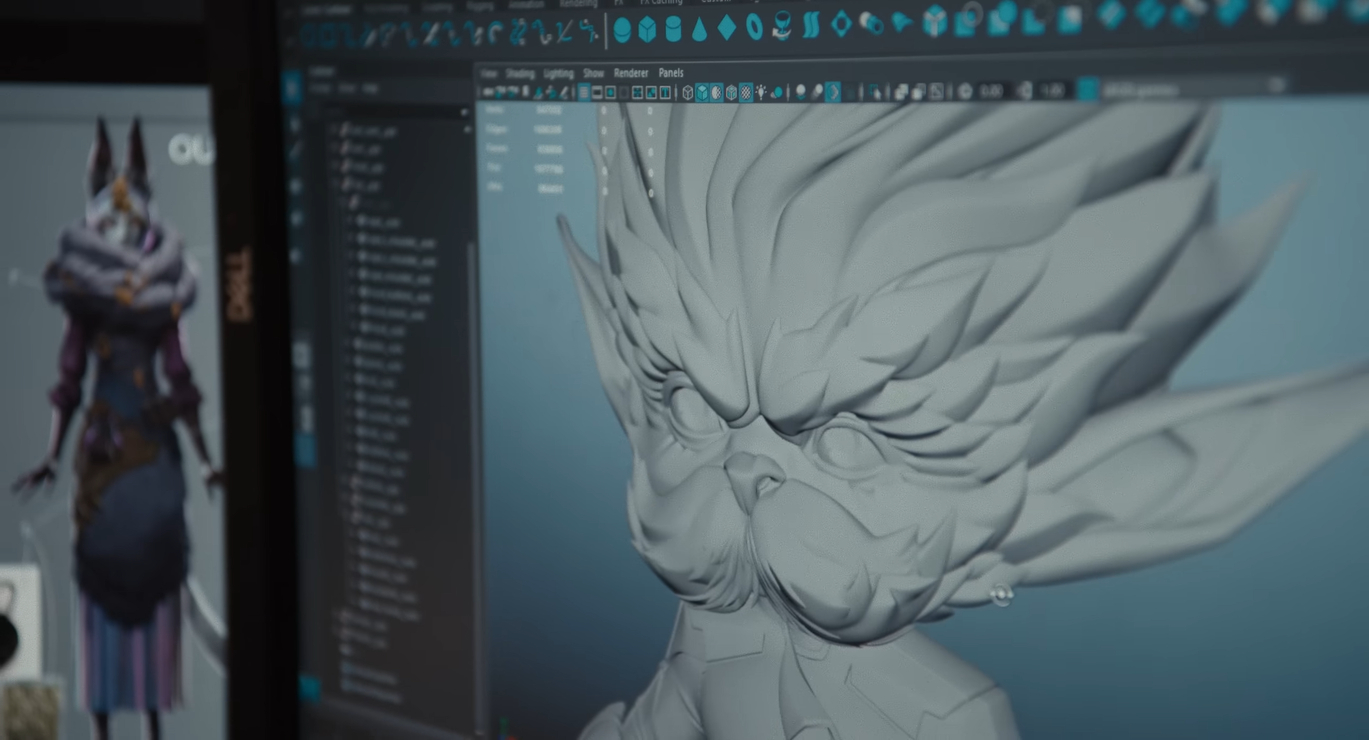Toggle the viewport grid display
The width and height of the screenshot is (1369, 740).
(x=584, y=93)
